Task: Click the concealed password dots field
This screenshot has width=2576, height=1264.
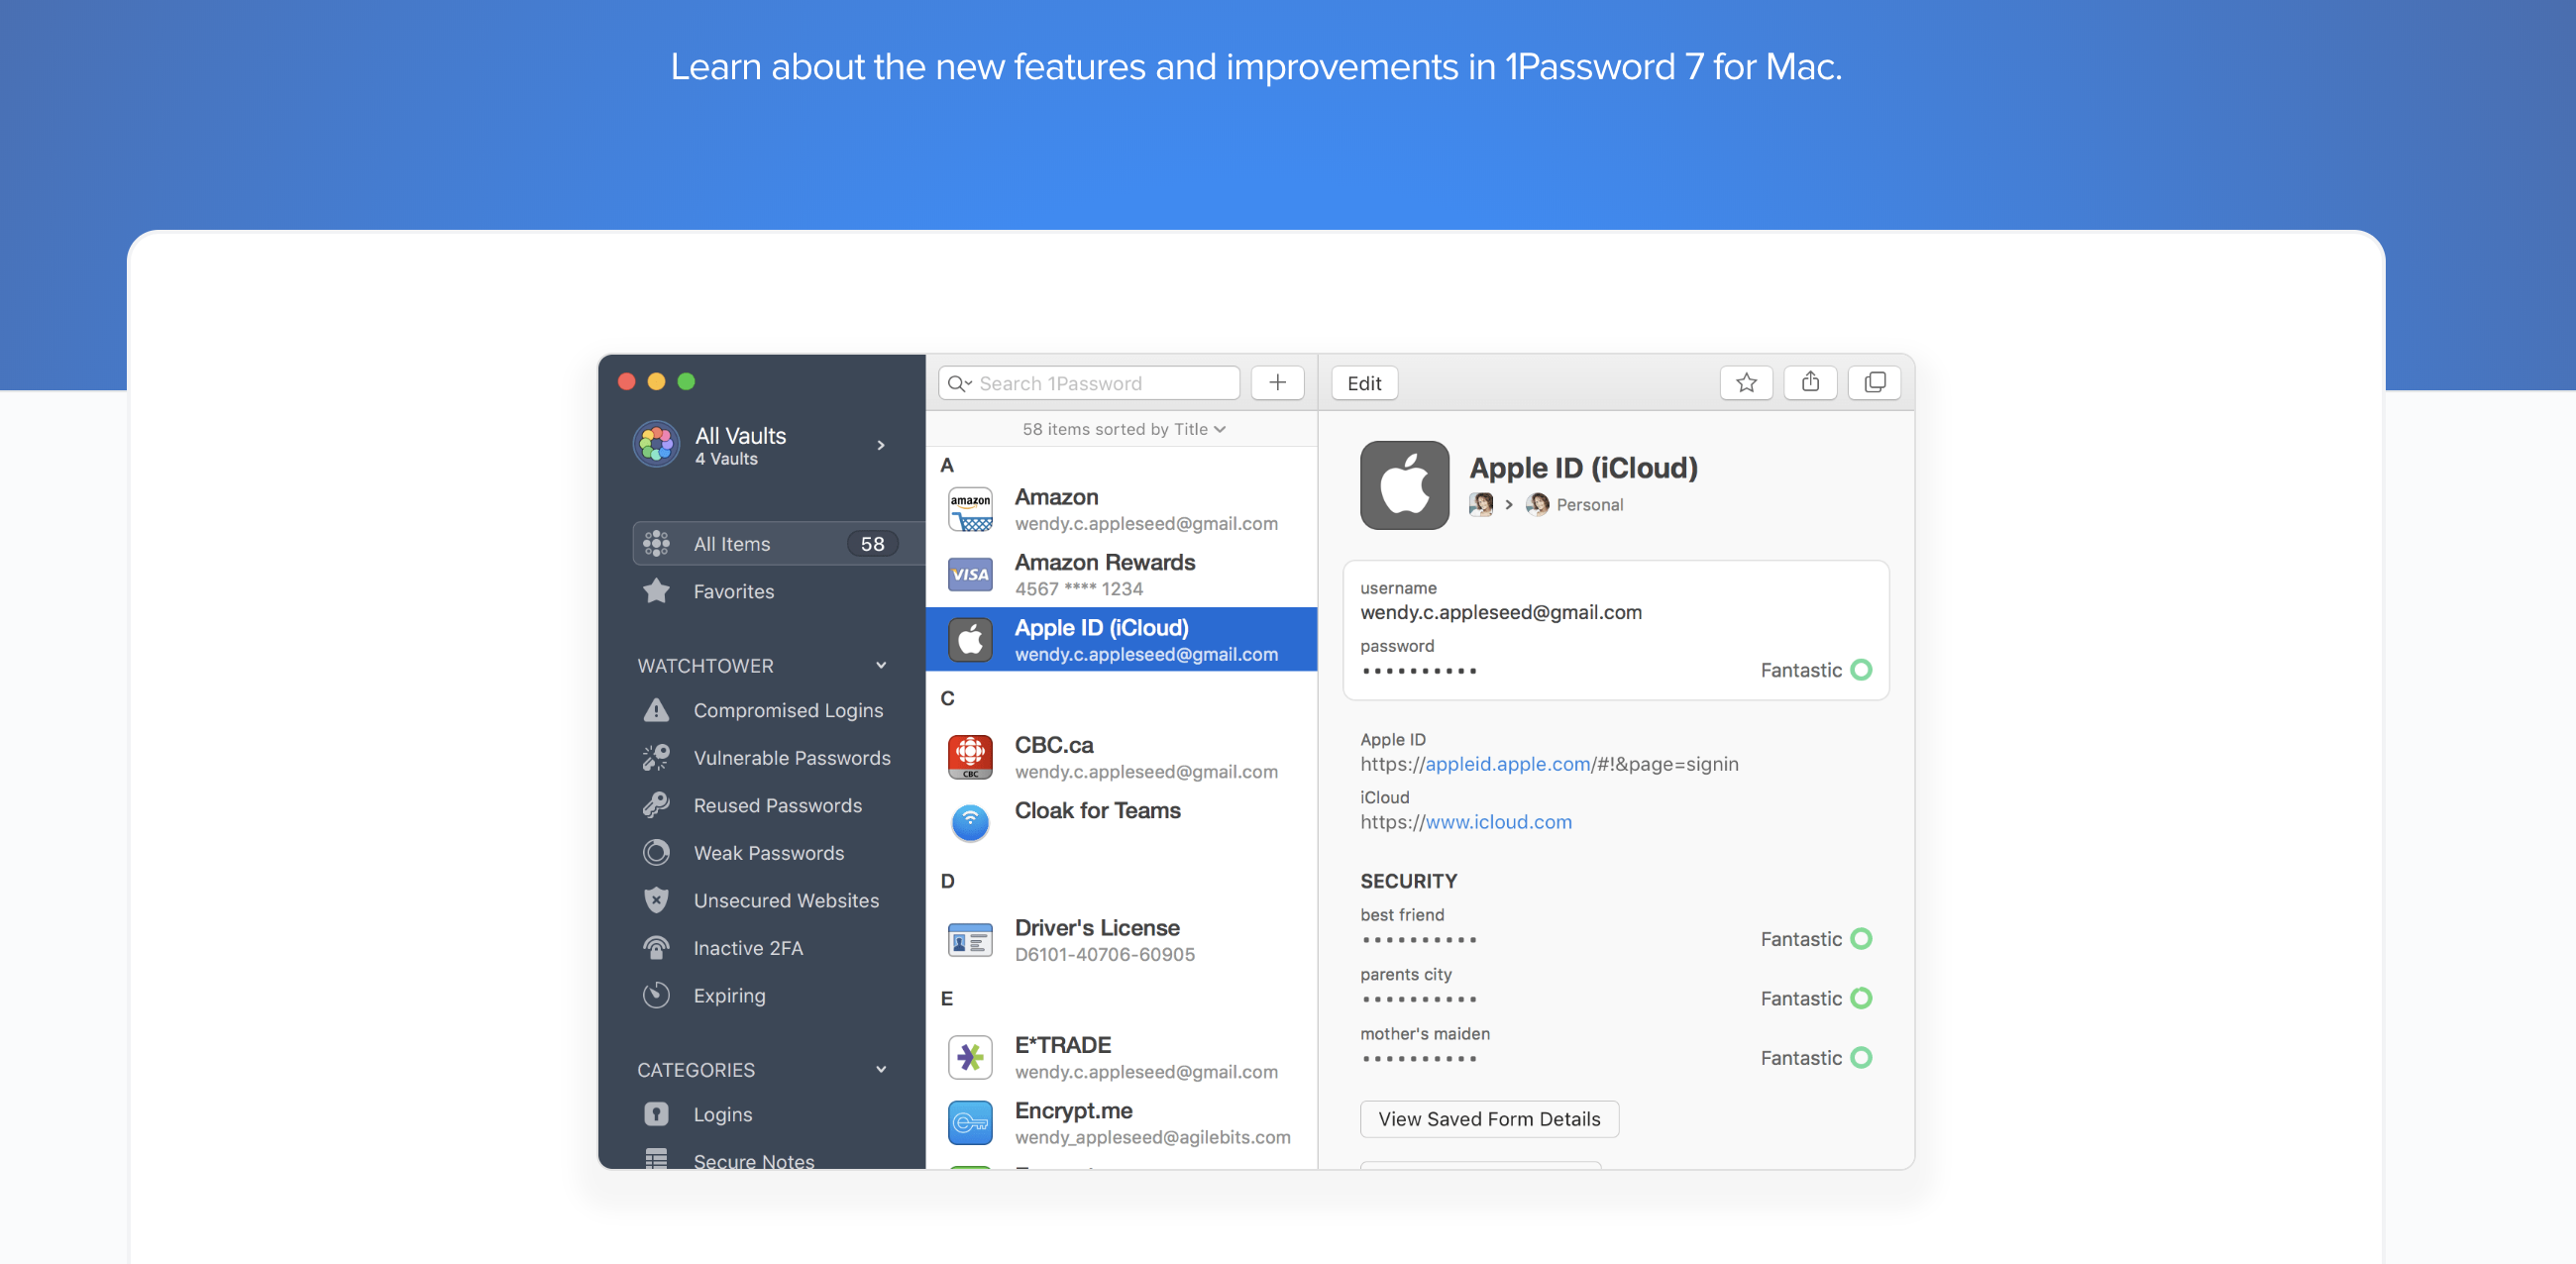Action: click(x=1418, y=671)
